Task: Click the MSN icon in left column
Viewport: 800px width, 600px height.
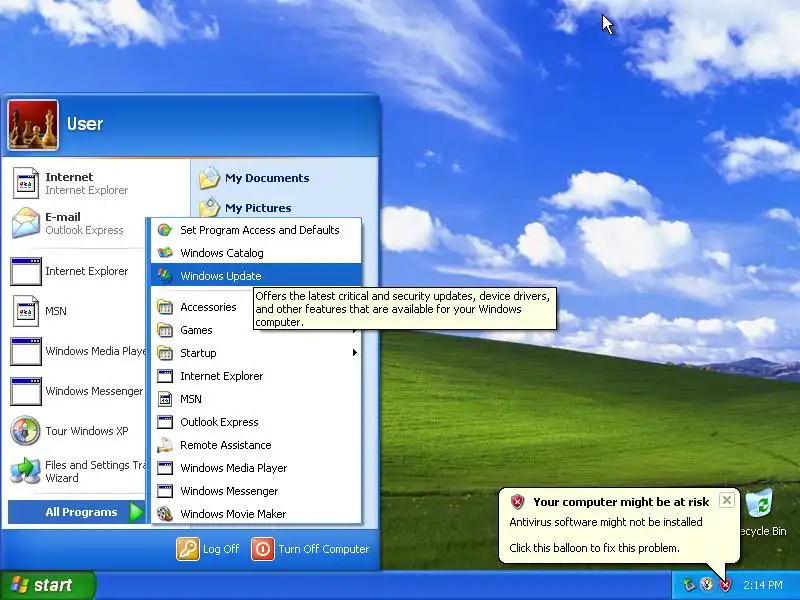Action: [26, 311]
